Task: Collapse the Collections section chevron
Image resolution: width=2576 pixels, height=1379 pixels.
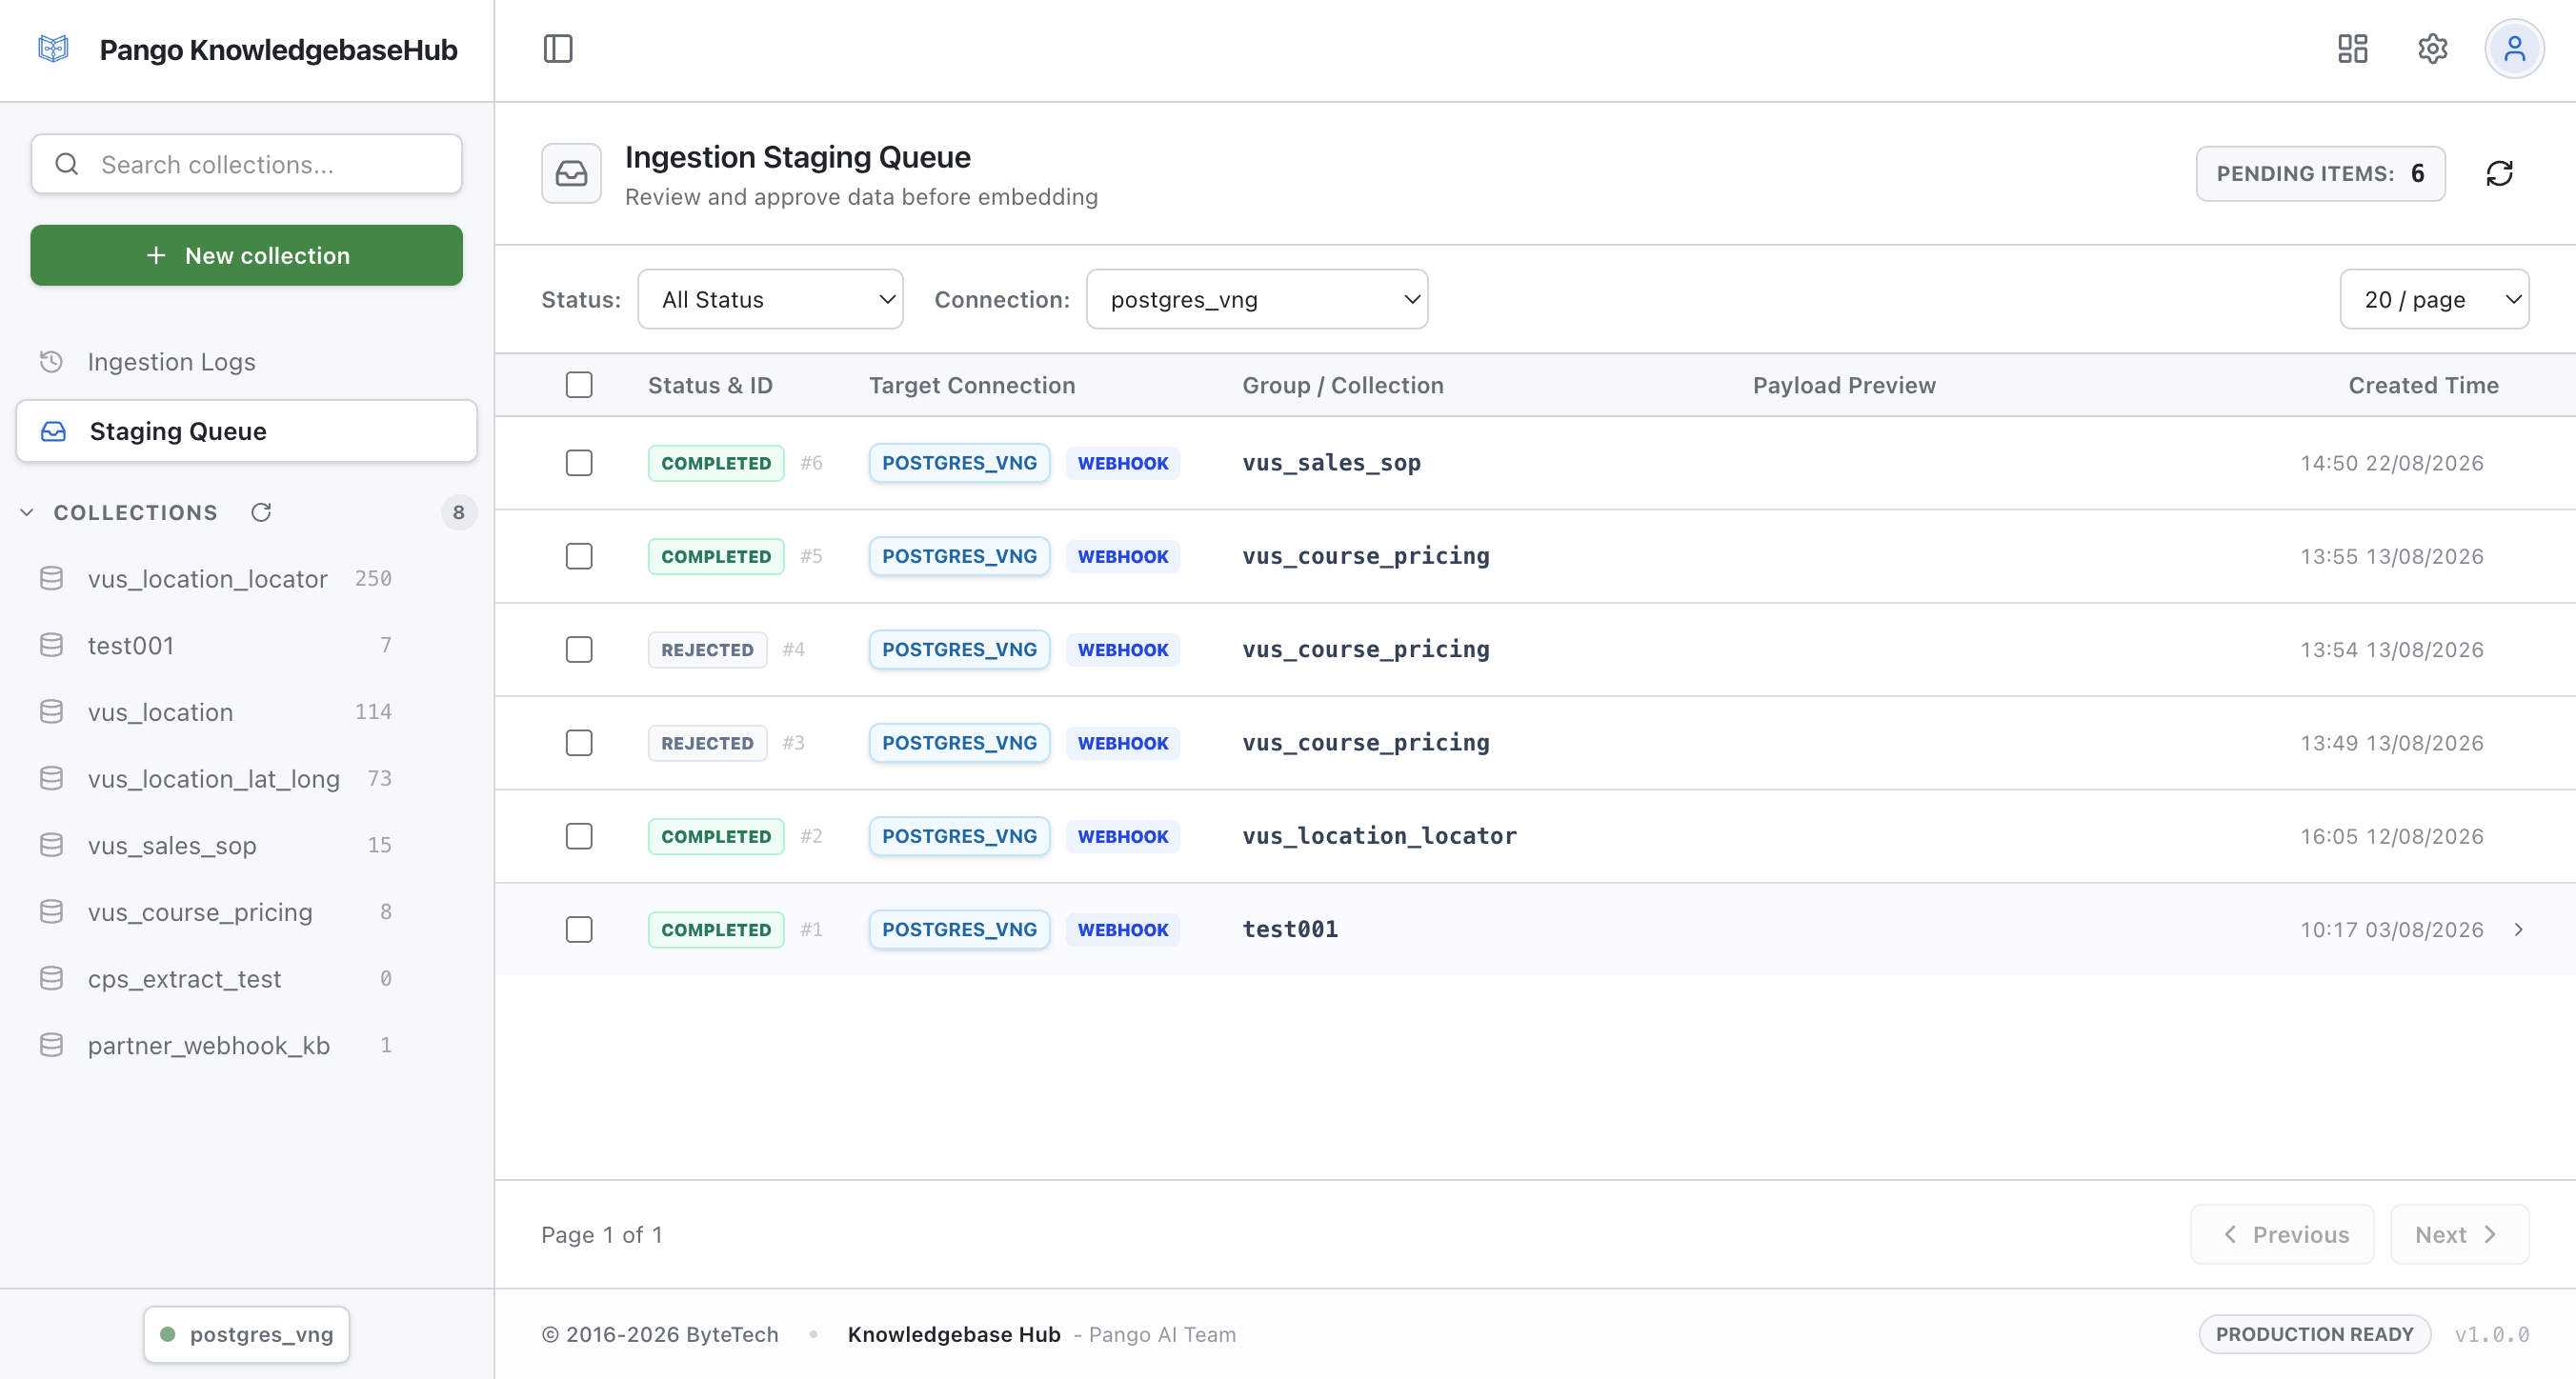Action: coord(27,512)
